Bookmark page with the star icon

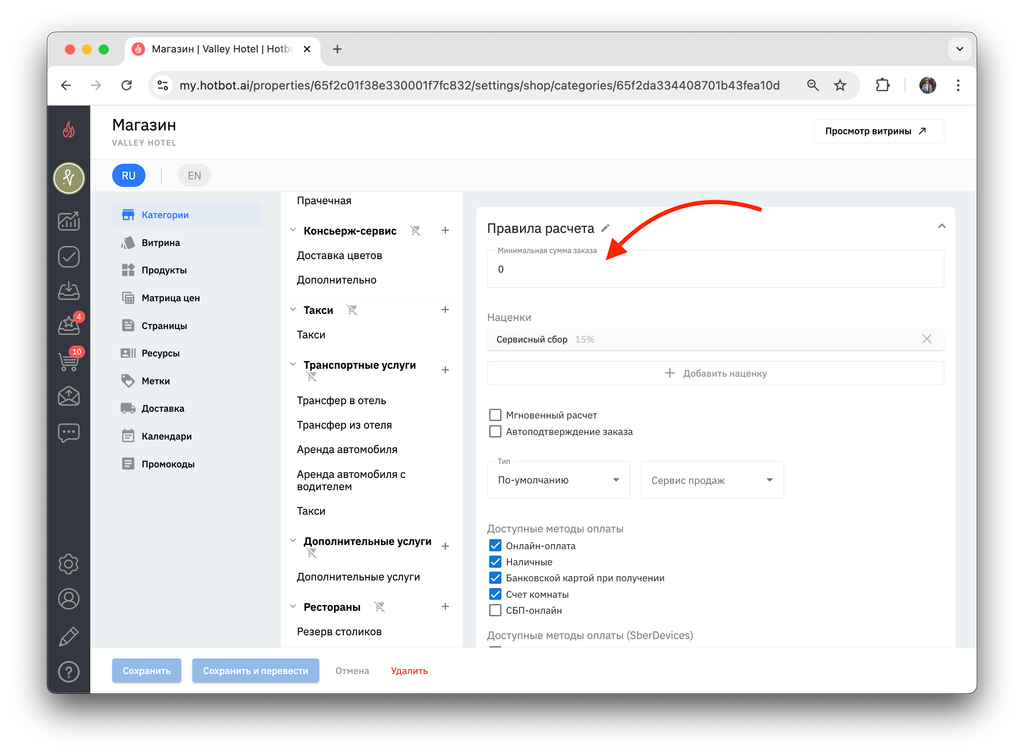[840, 86]
